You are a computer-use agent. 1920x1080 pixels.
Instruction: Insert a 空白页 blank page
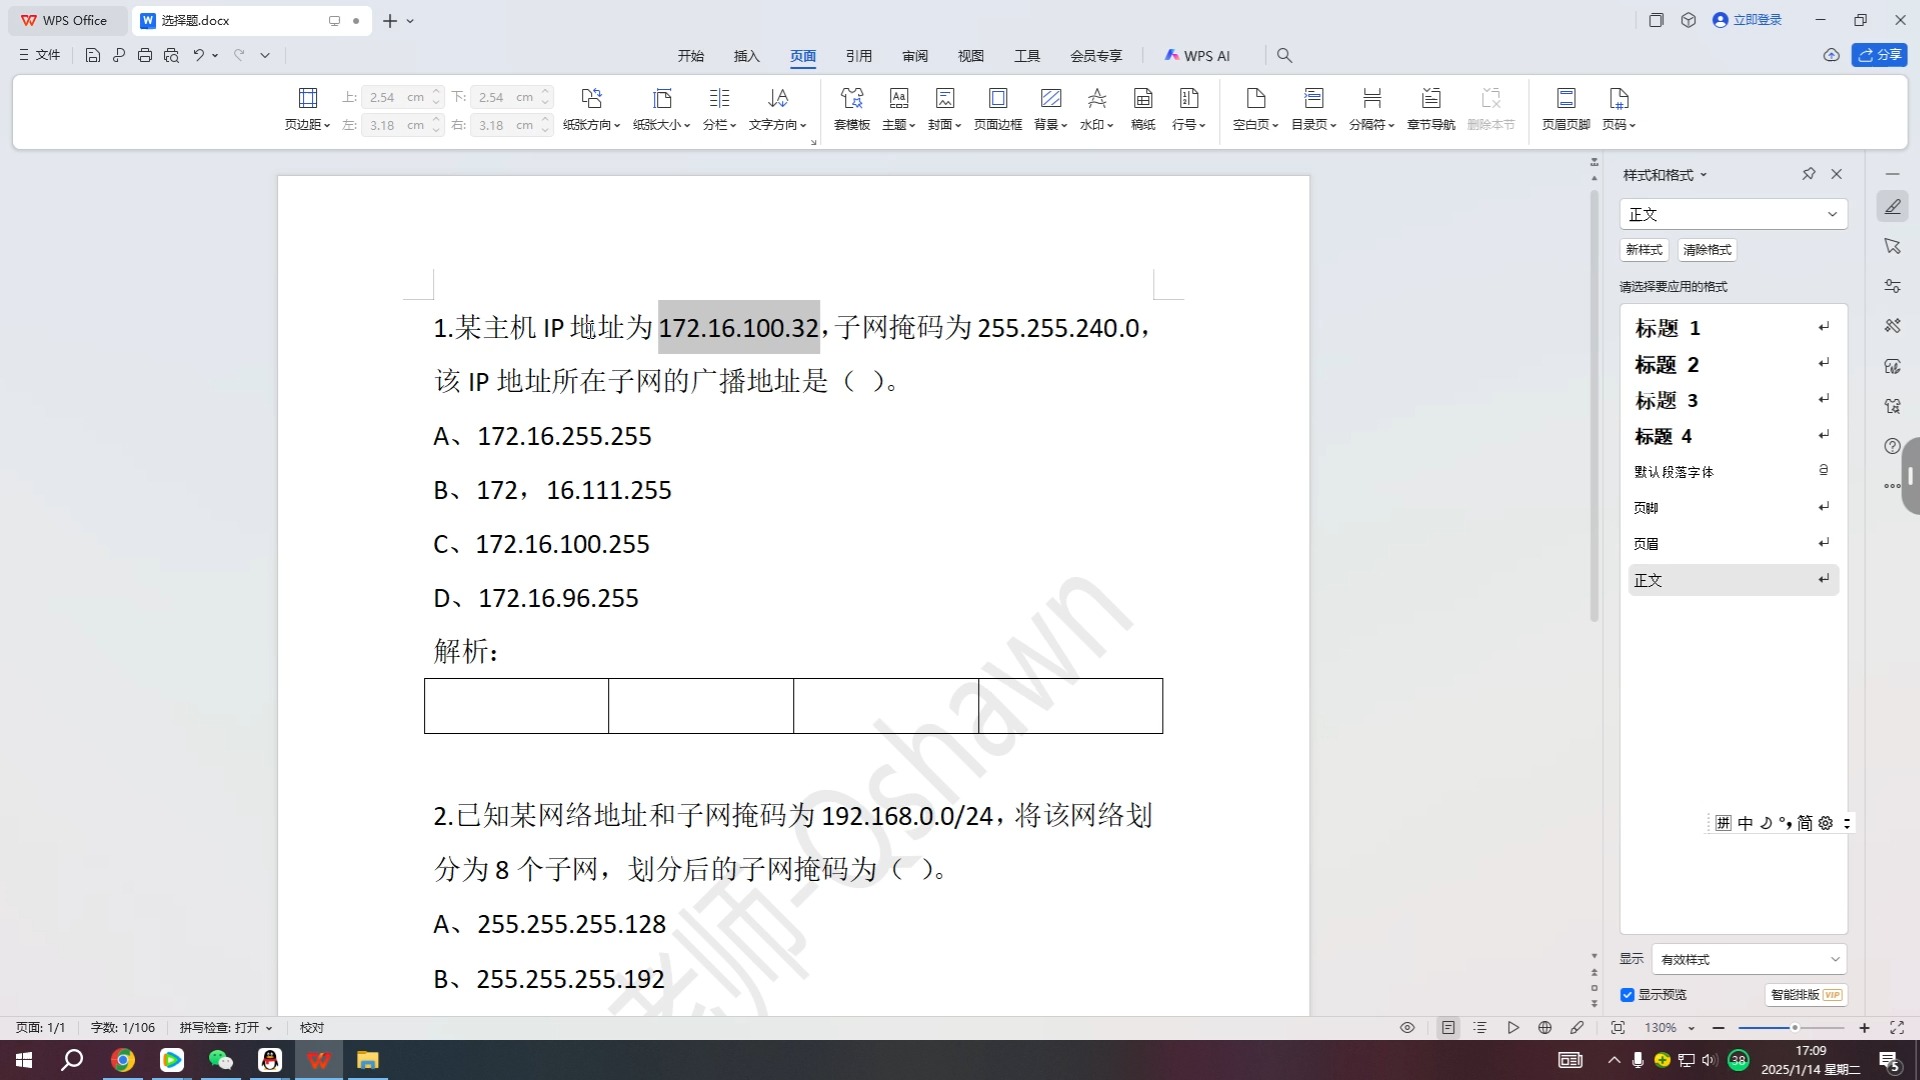[x=1252, y=108]
